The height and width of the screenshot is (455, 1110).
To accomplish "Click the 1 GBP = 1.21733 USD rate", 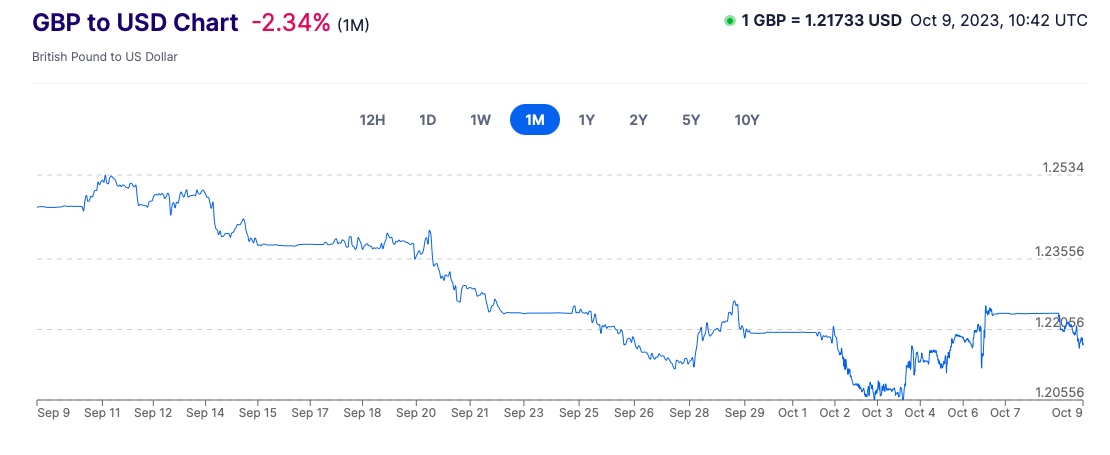I will (821, 21).
